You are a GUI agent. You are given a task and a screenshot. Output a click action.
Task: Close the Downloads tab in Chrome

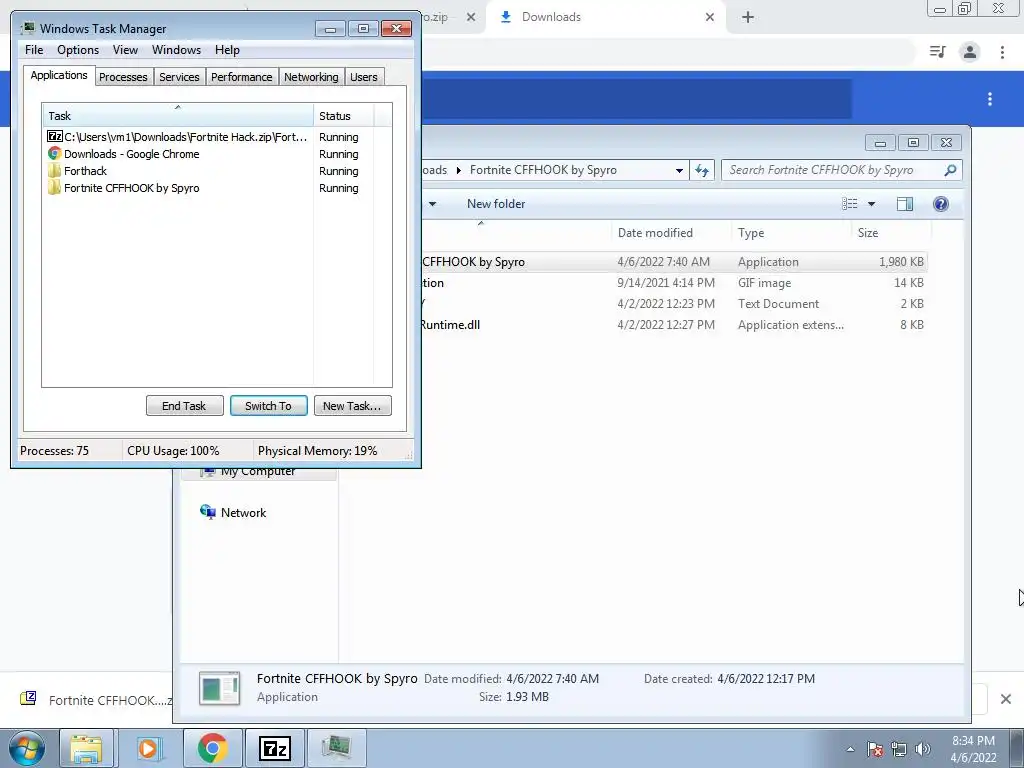point(710,17)
